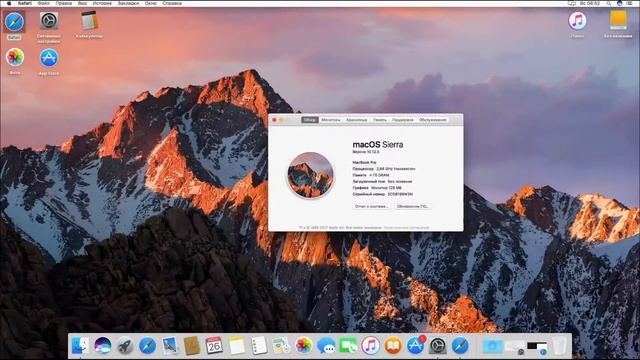640x360 pixels.
Task: Open iTunes music note in Dock
Action: (x=371, y=346)
